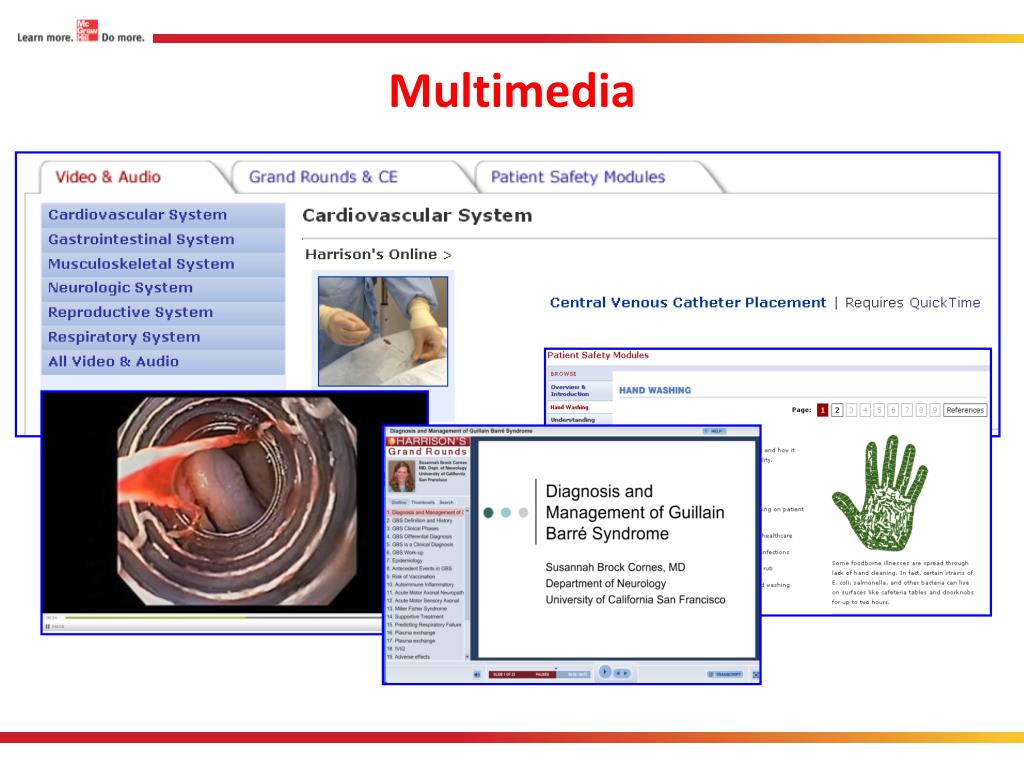Screen dimensions: 1024x768
Task: Open the Transcript in Grand Rounds player
Action: point(725,675)
